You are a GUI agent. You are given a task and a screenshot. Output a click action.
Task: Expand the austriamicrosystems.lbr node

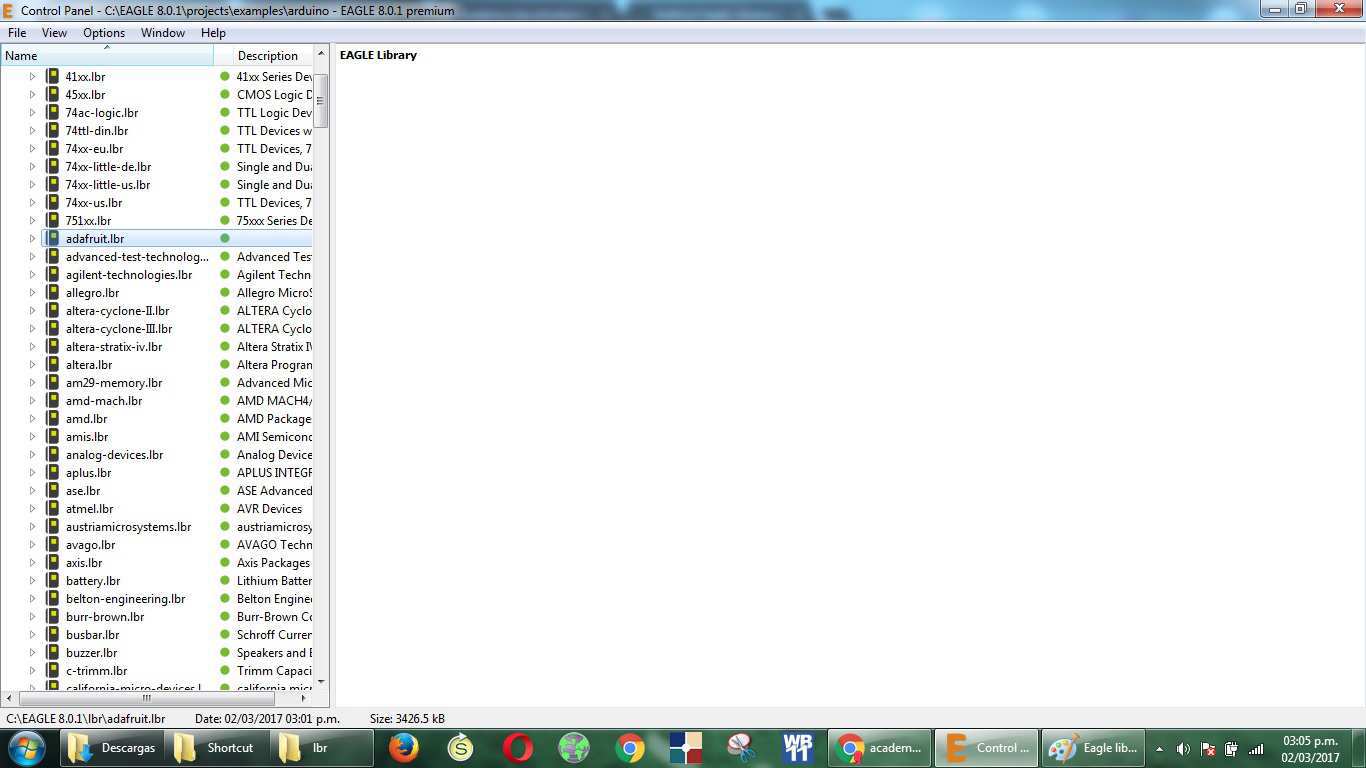click(32, 526)
